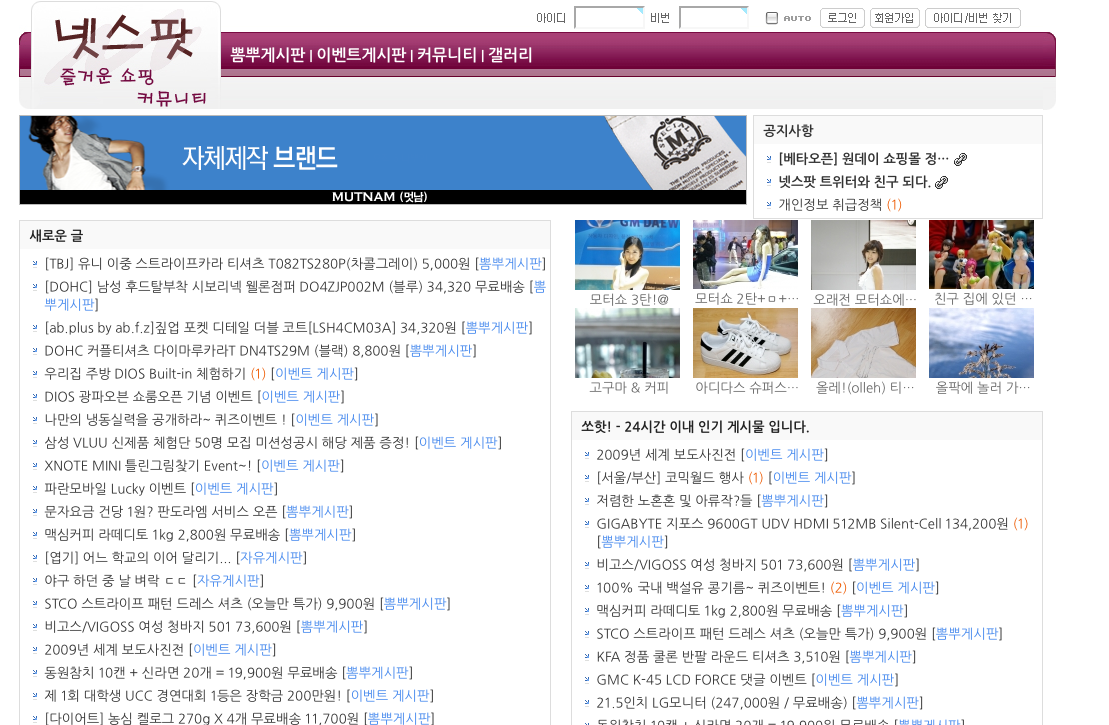The image size is (1109, 725).
Task: Open [DOHC] 남성 후드탈부착 웰론점퍼 post
Action: [x=284, y=286]
